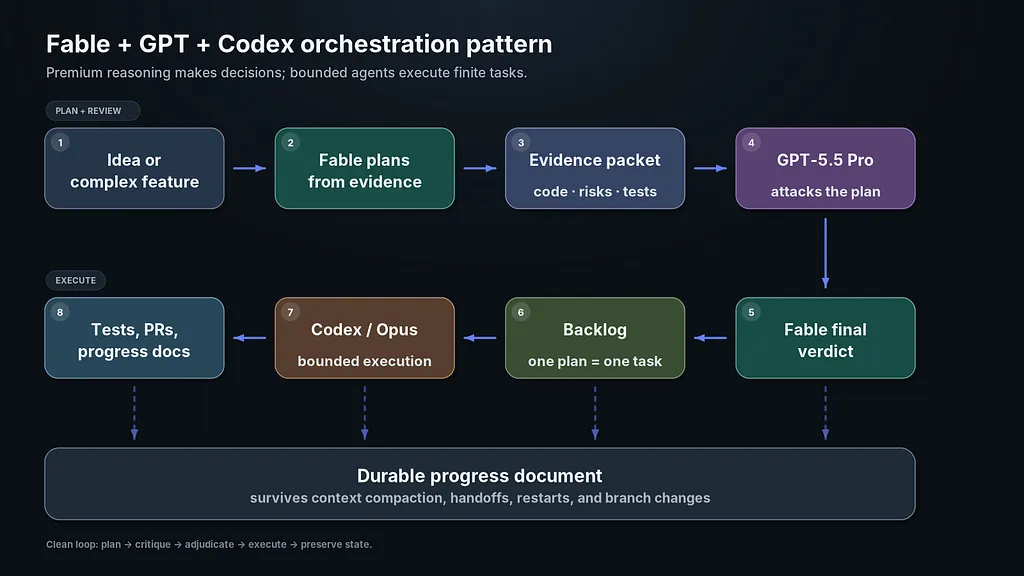Screen dimensions: 1024x576
Task: Click the 'Tests, PRs, progress docs' box
Action: tap(135, 338)
